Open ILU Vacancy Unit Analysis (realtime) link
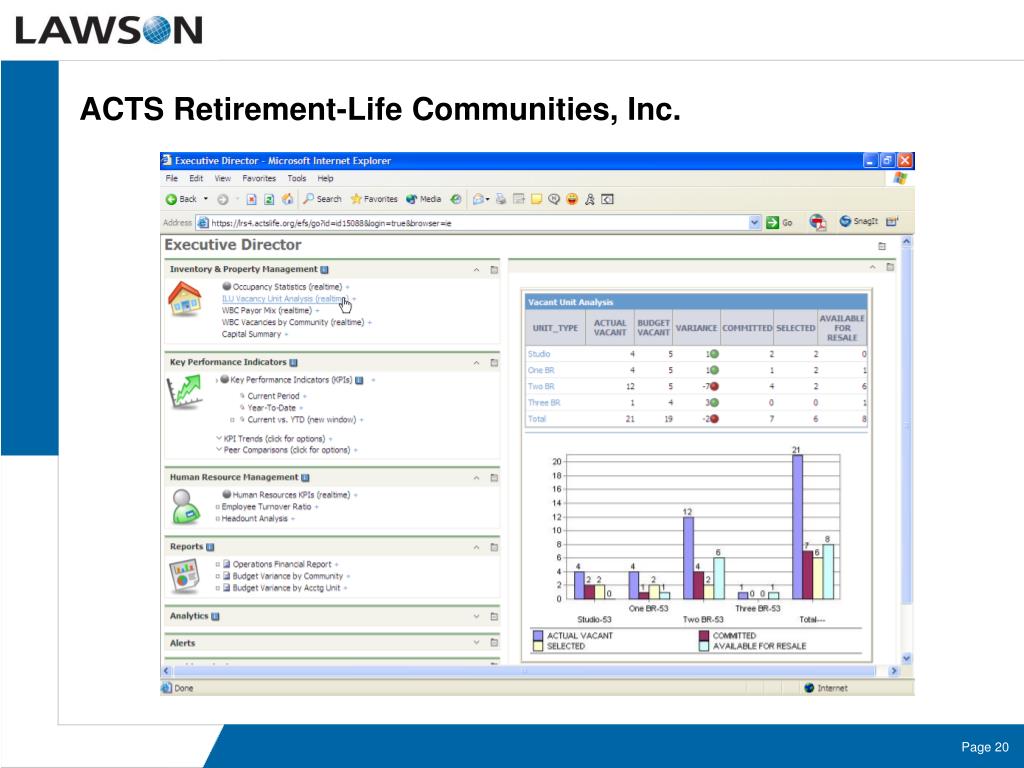This screenshot has height=768, width=1024. point(285,298)
